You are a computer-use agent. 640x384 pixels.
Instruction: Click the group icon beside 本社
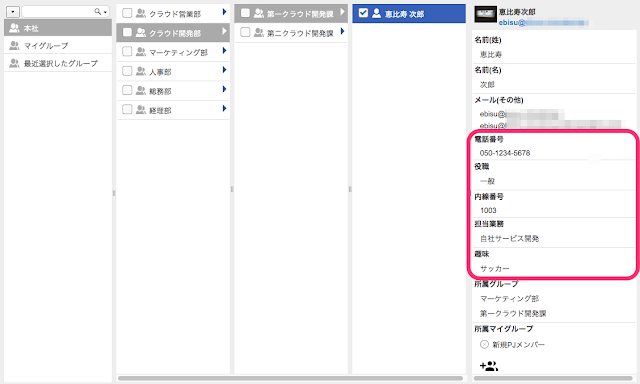pyautogui.click(x=14, y=28)
